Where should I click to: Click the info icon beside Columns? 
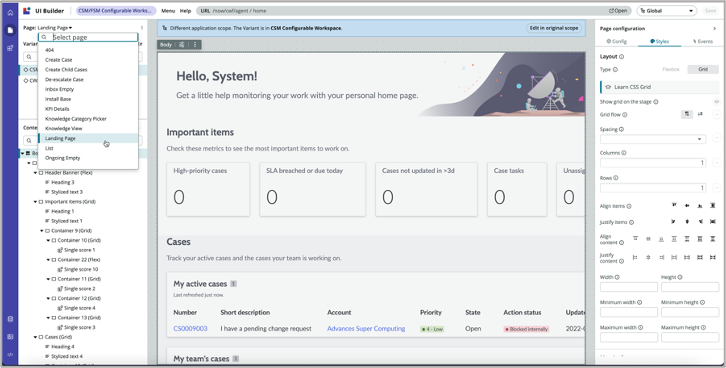tap(624, 153)
